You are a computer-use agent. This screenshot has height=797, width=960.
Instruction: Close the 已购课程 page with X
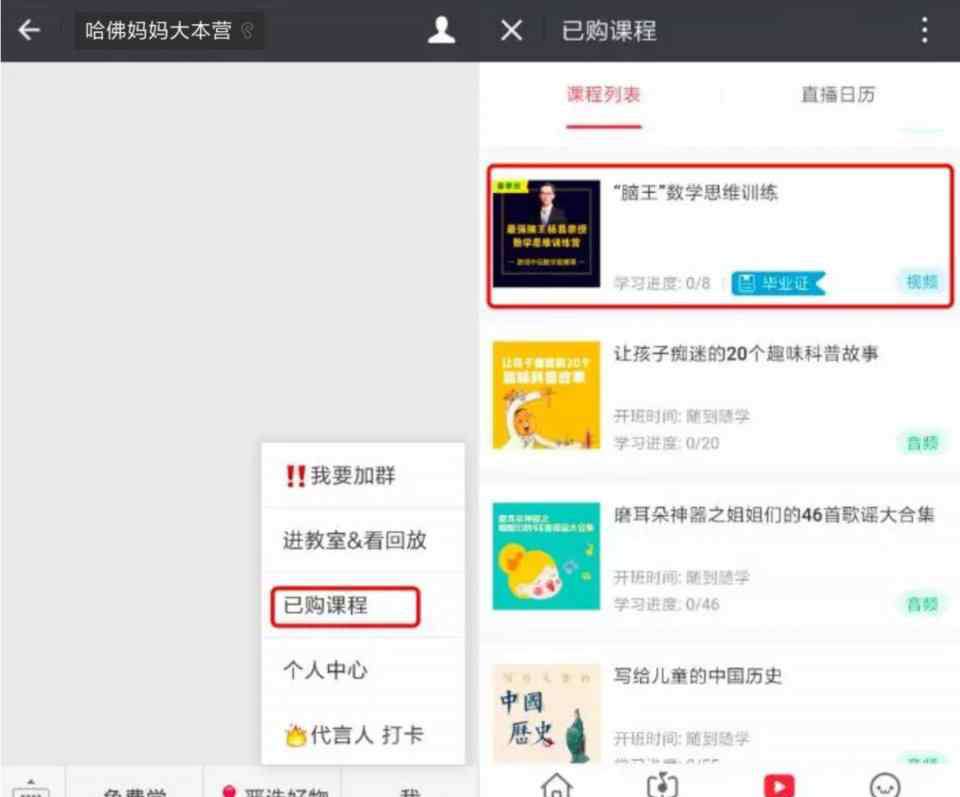(511, 30)
